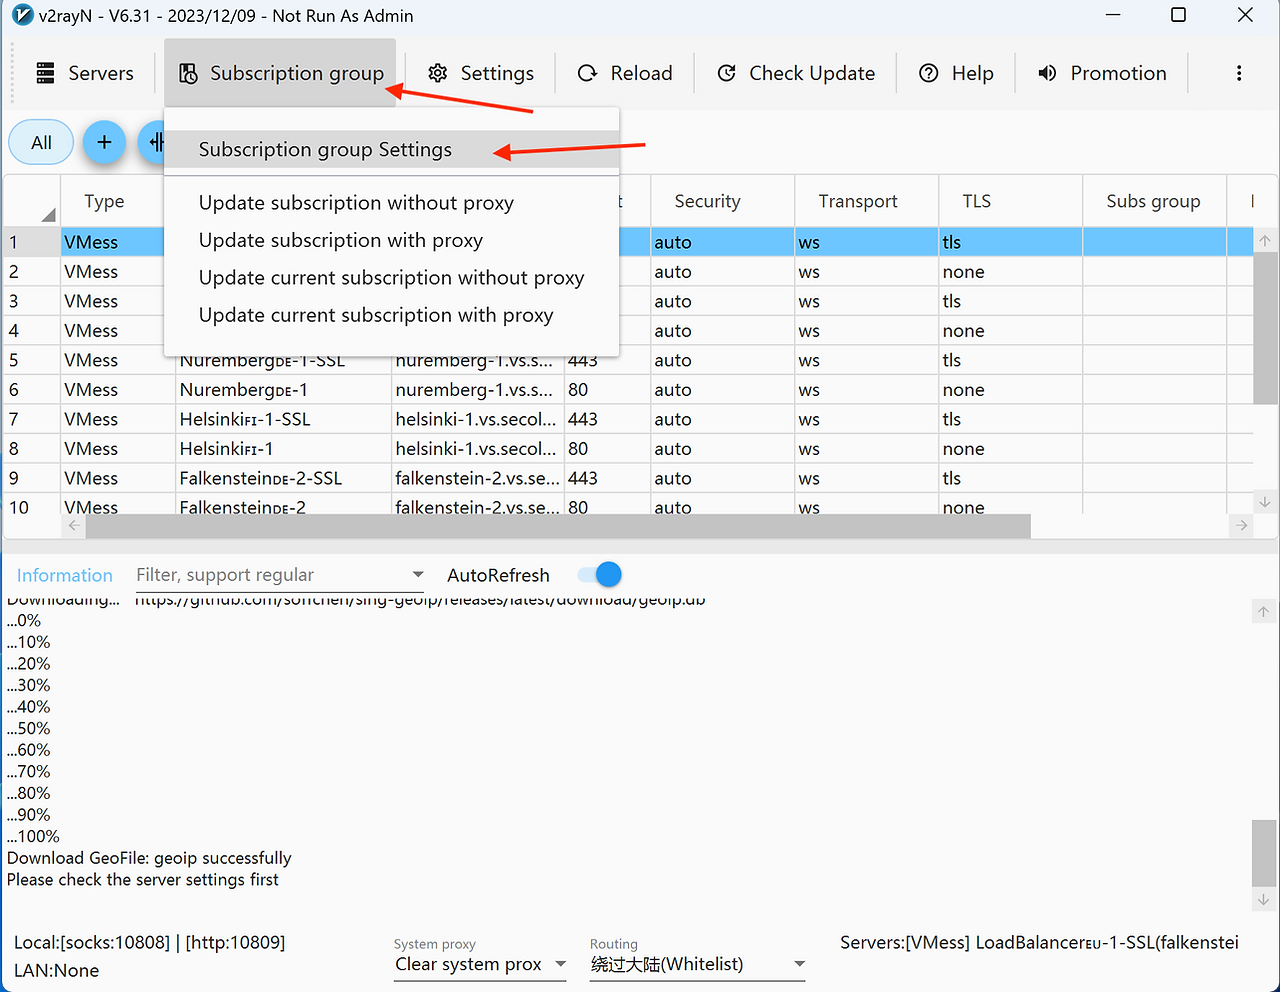Select the Helsinkiғɪ-1 server name cell
Viewport: 1280px width, 992px height.
click(x=283, y=449)
